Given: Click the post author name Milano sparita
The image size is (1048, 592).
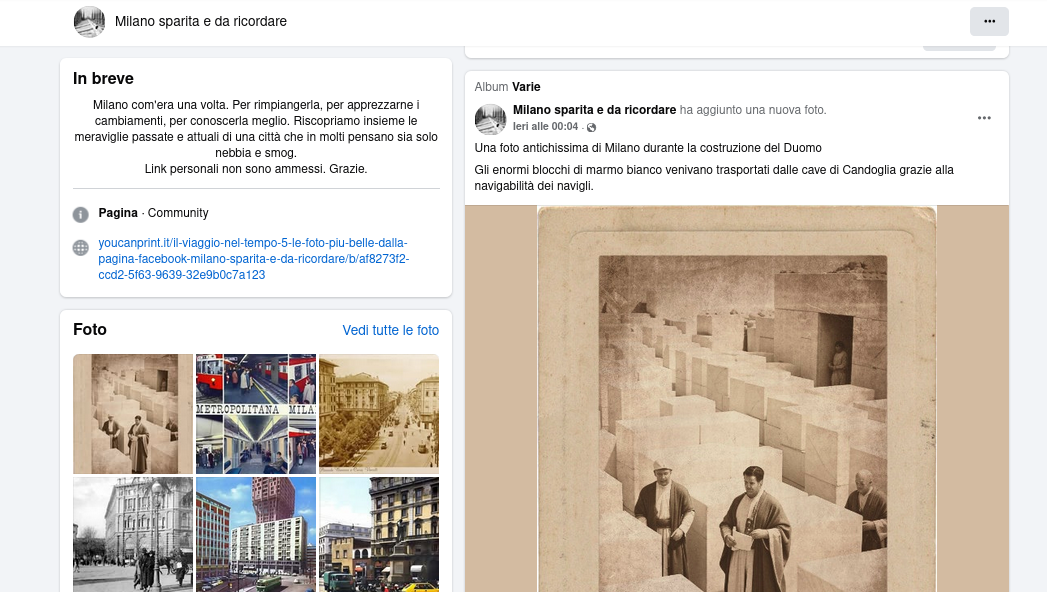Looking at the screenshot, I should click(594, 110).
